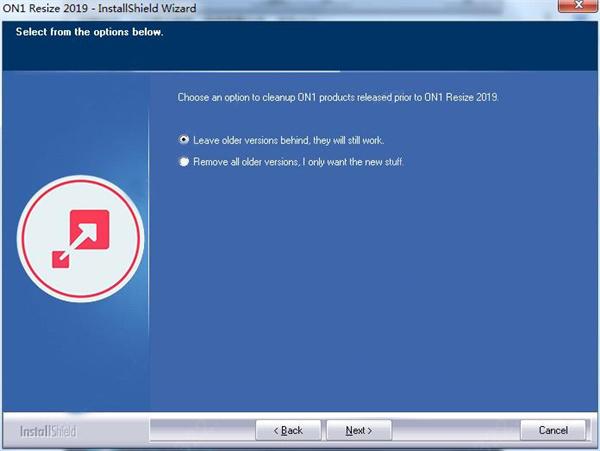Click the ON1 Resize logo icon
This screenshot has height=451, width=600.
82,241
